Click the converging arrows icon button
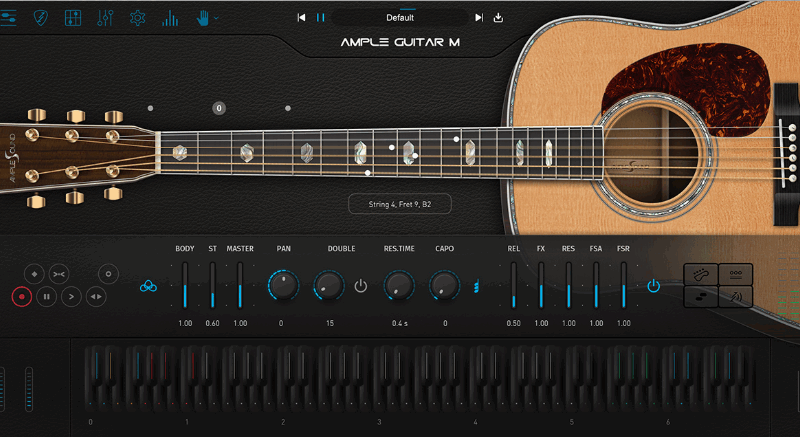 click(x=59, y=274)
